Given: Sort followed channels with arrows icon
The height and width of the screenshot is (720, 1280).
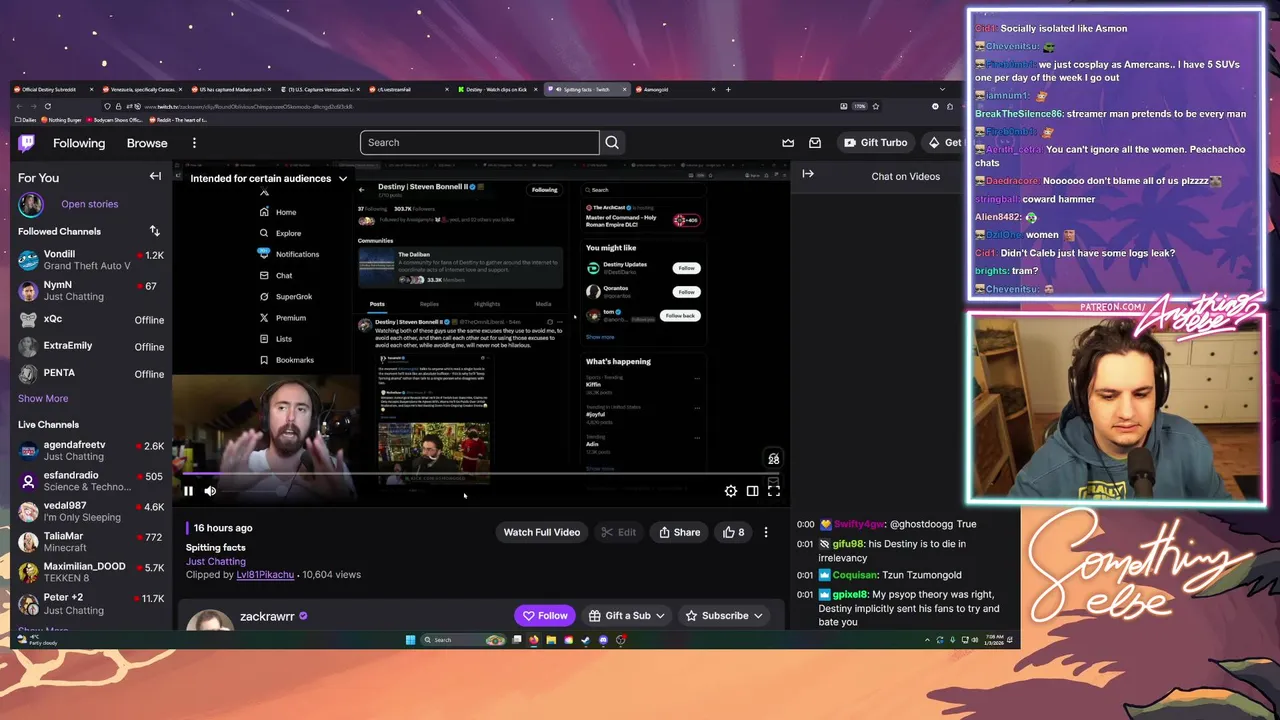Looking at the screenshot, I should pos(154,231).
